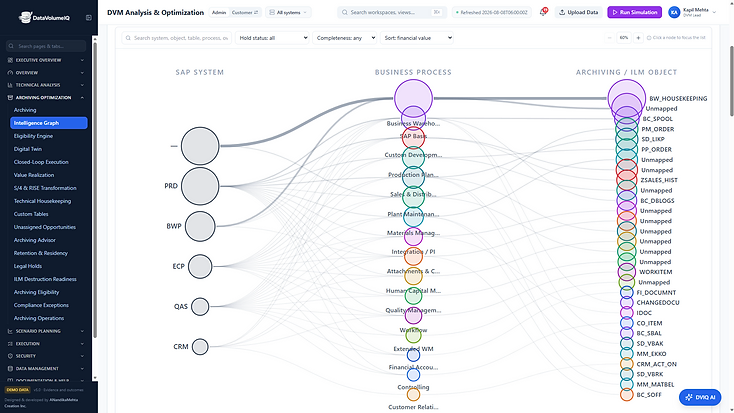Viewport: 734px width, 413px height.
Task: Open the user profile menu chevron
Action: tap(714, 12)
